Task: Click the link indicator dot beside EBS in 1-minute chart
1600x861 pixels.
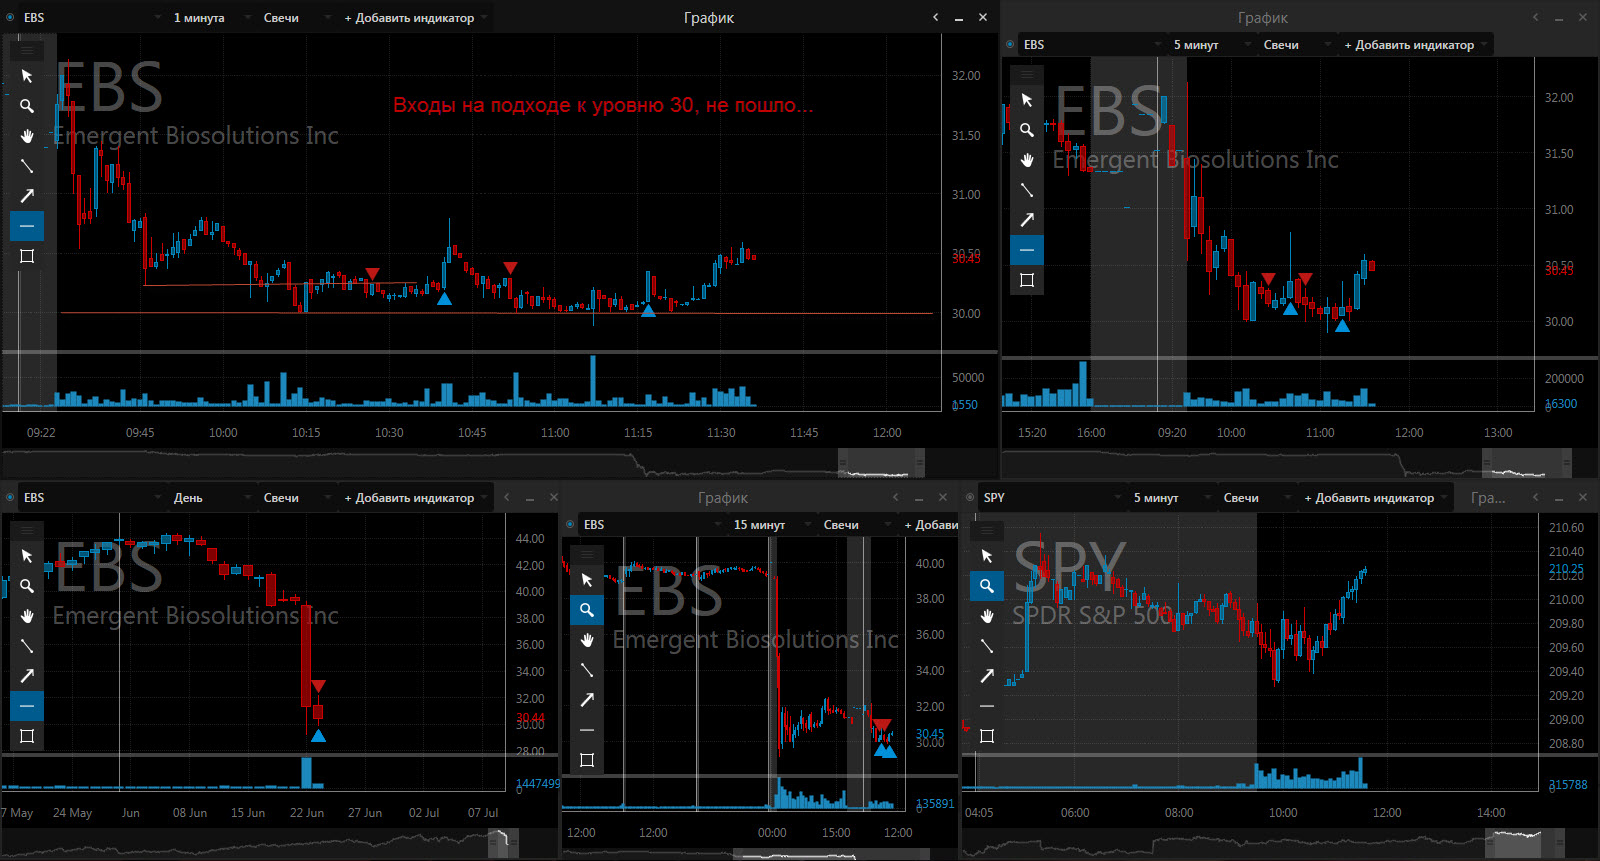Action: [x=10, y=18]
